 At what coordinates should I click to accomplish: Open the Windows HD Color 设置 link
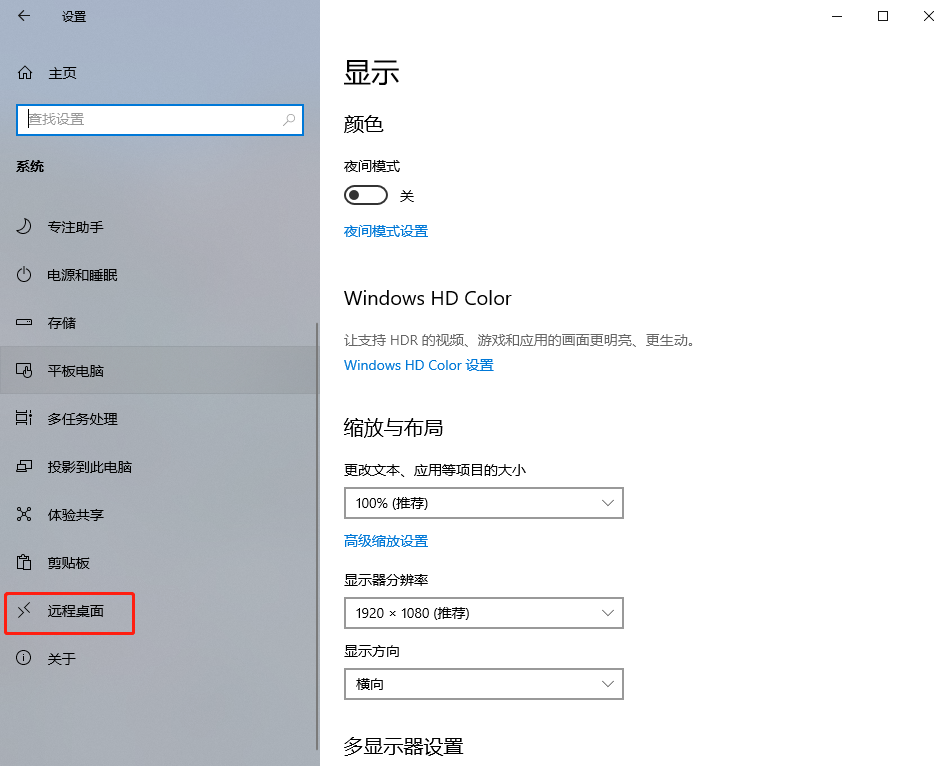418,365
